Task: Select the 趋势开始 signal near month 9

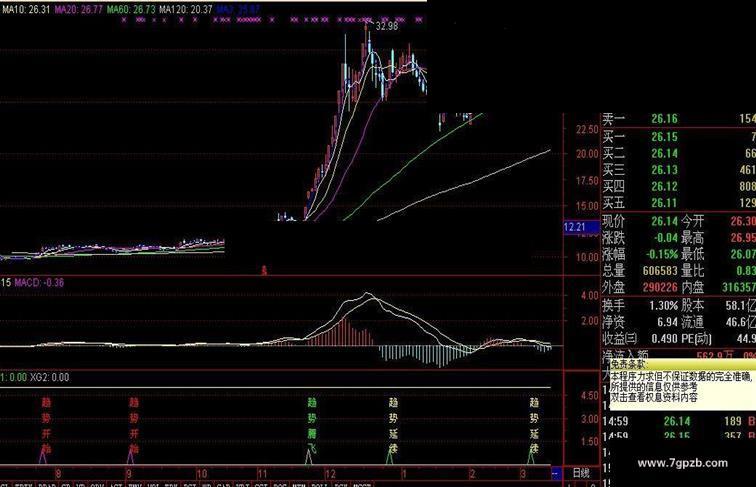Action: [134, 425]
